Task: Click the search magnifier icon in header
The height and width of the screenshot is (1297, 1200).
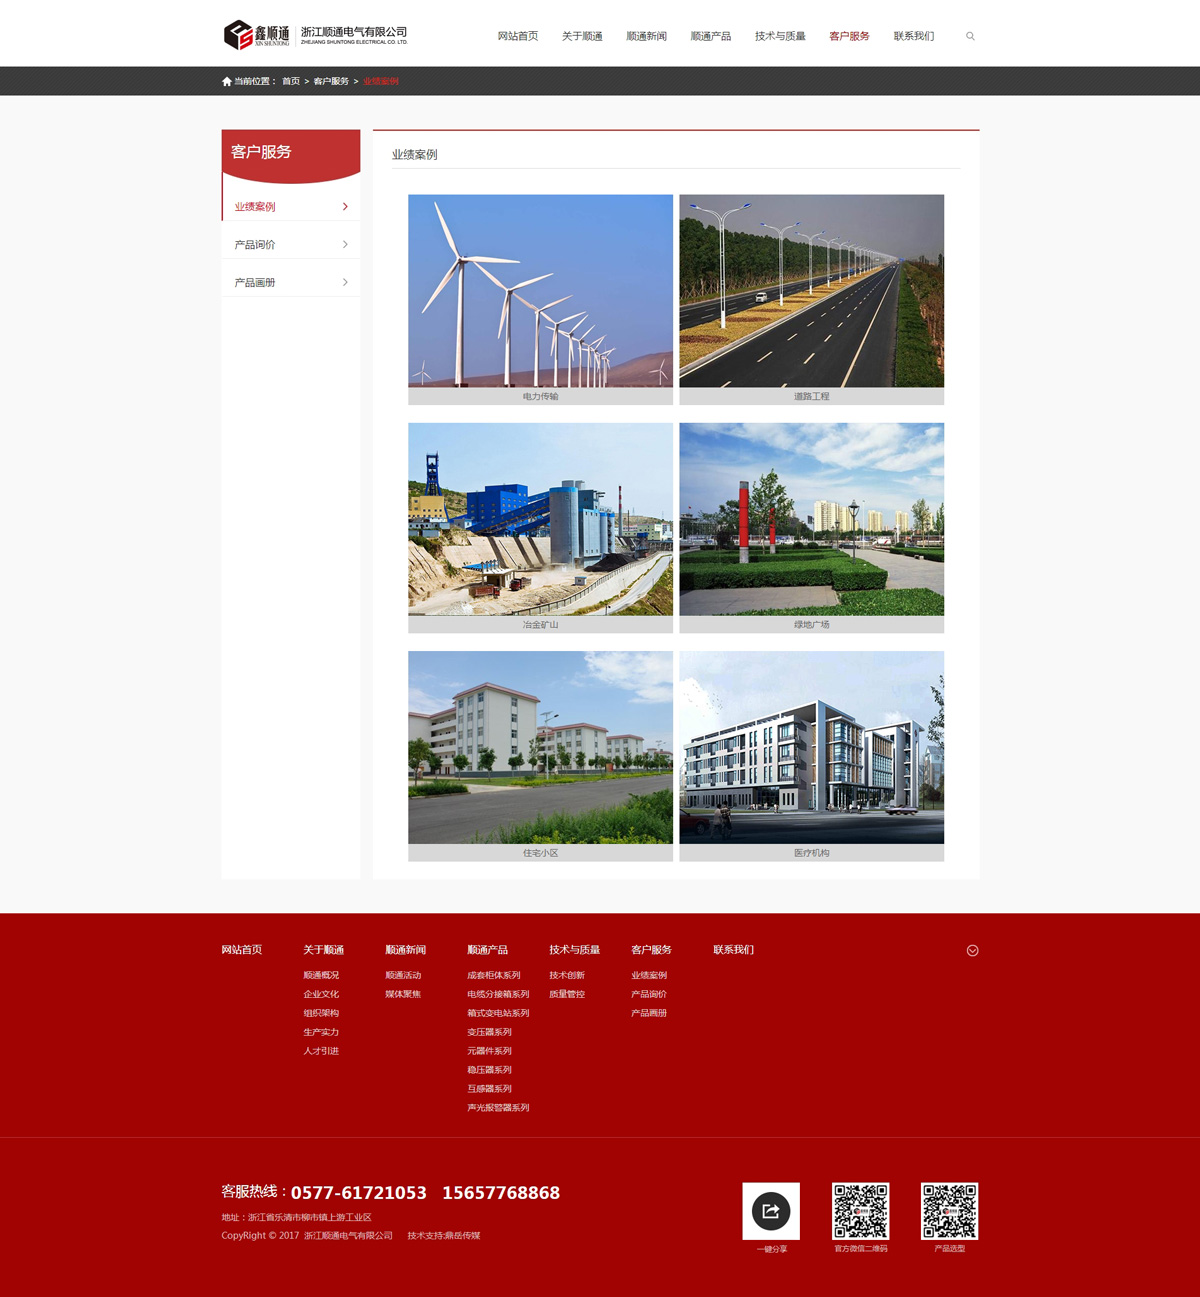Action: 970,36
